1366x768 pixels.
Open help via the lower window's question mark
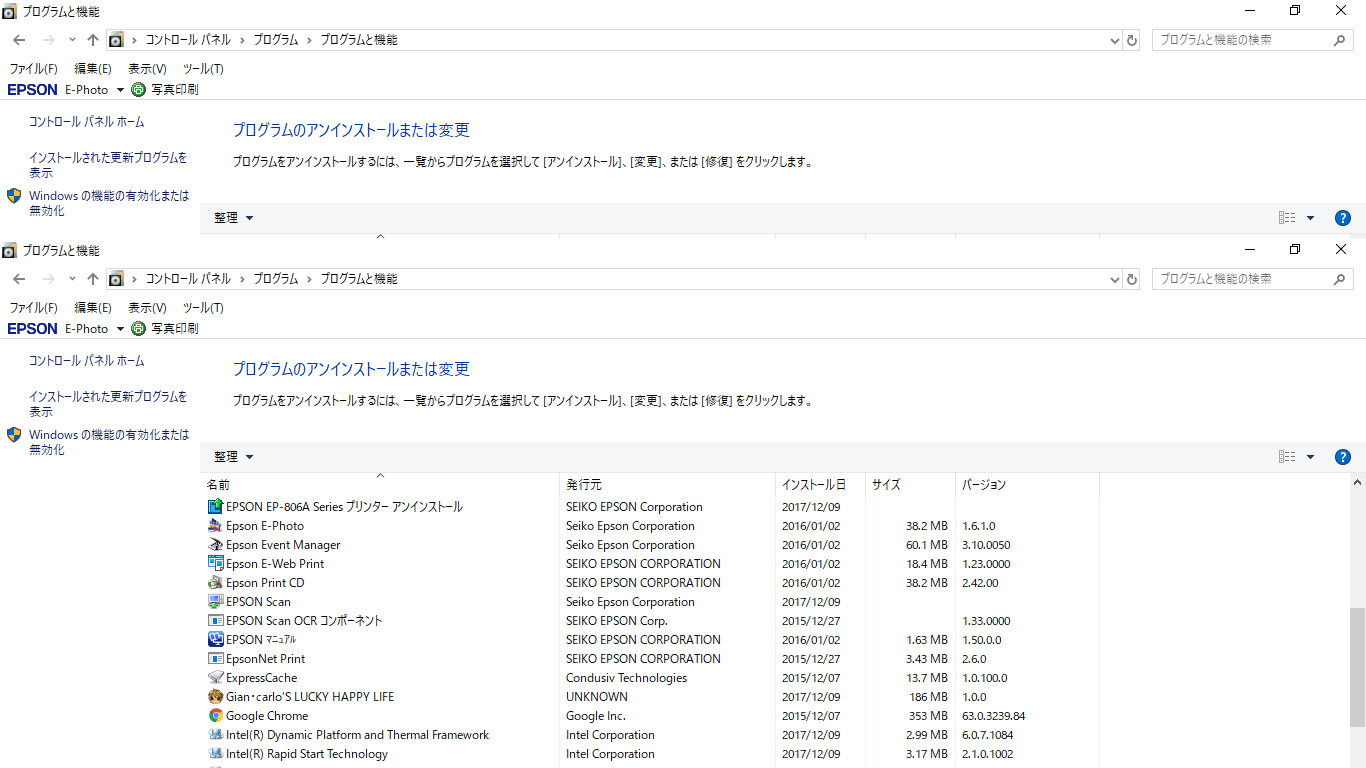tap(1343, 457)
